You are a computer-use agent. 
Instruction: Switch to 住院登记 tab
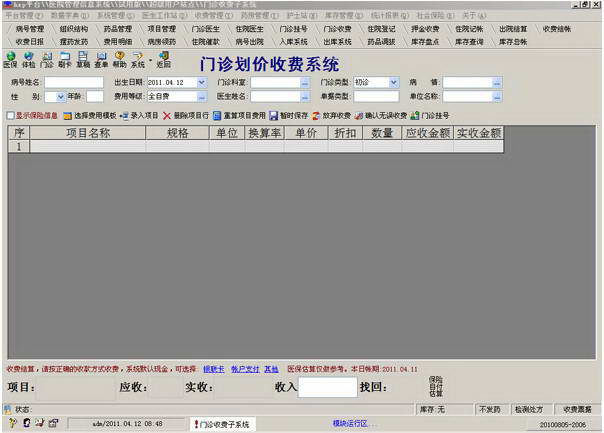pos(381,29)
